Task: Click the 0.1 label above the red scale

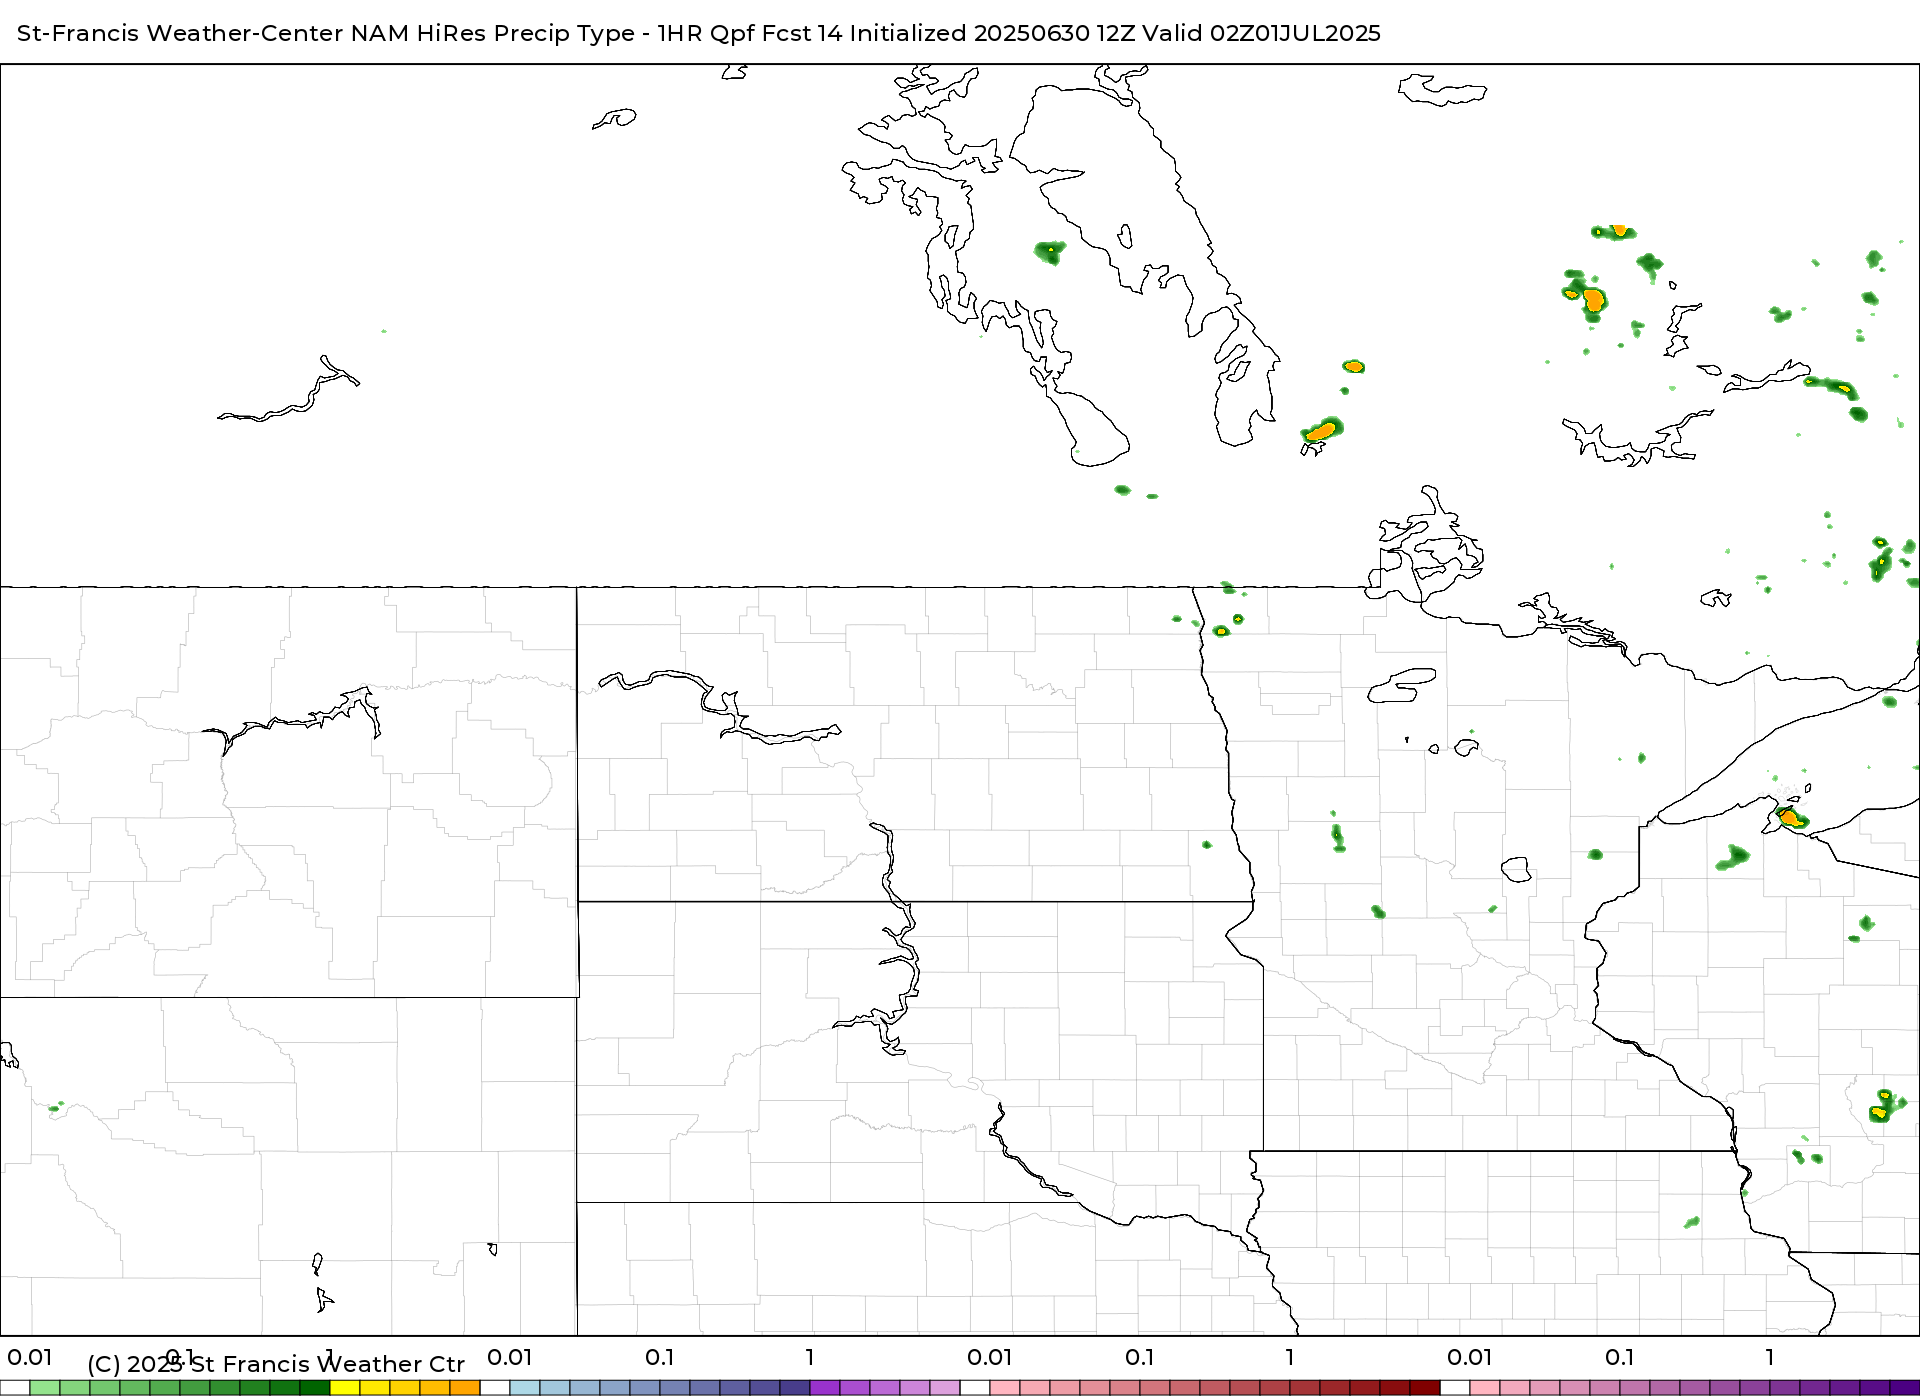Action: click(x=1139, y=1357)
